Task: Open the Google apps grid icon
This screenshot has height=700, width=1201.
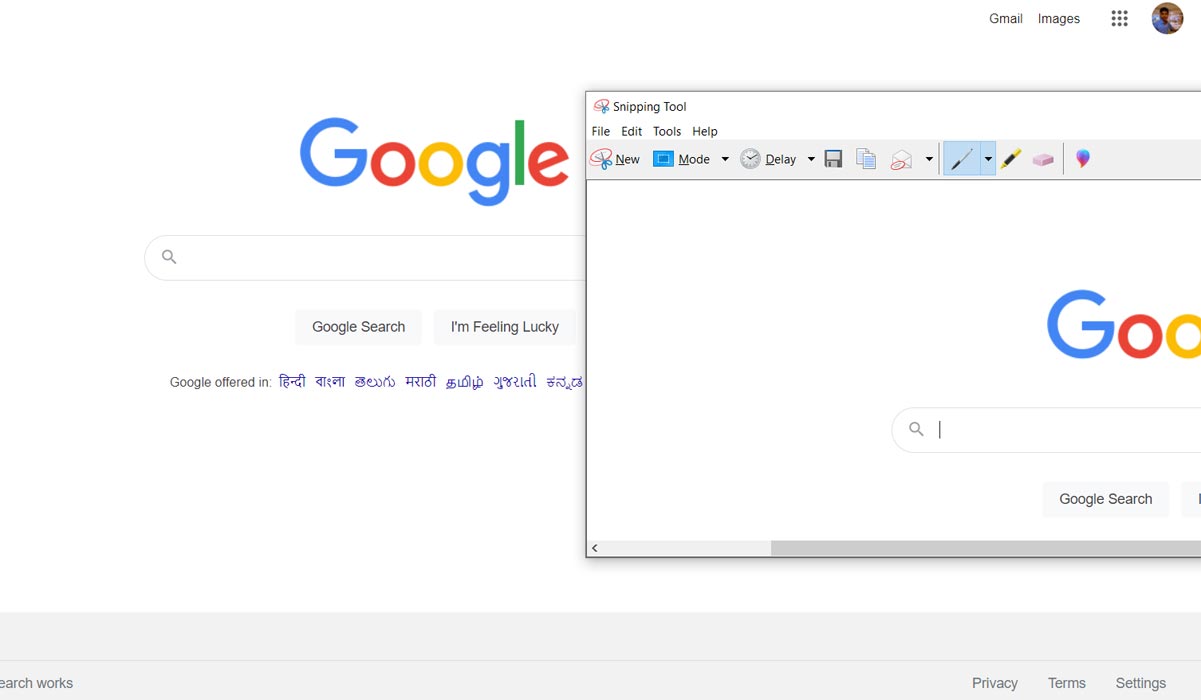Action: [x=1119, y=18]
